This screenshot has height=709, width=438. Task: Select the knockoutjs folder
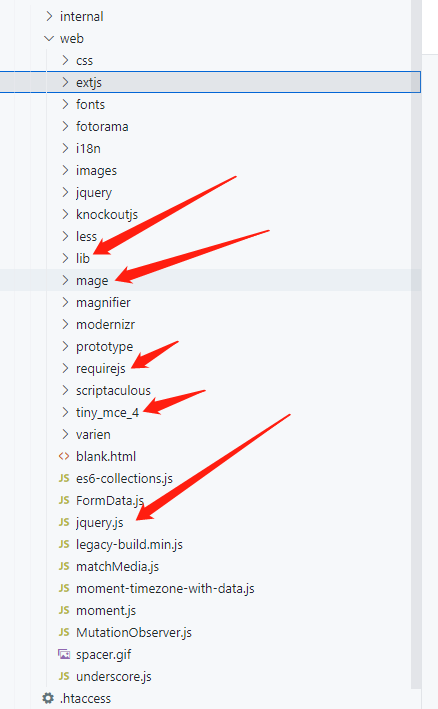(x=107, y=214)
